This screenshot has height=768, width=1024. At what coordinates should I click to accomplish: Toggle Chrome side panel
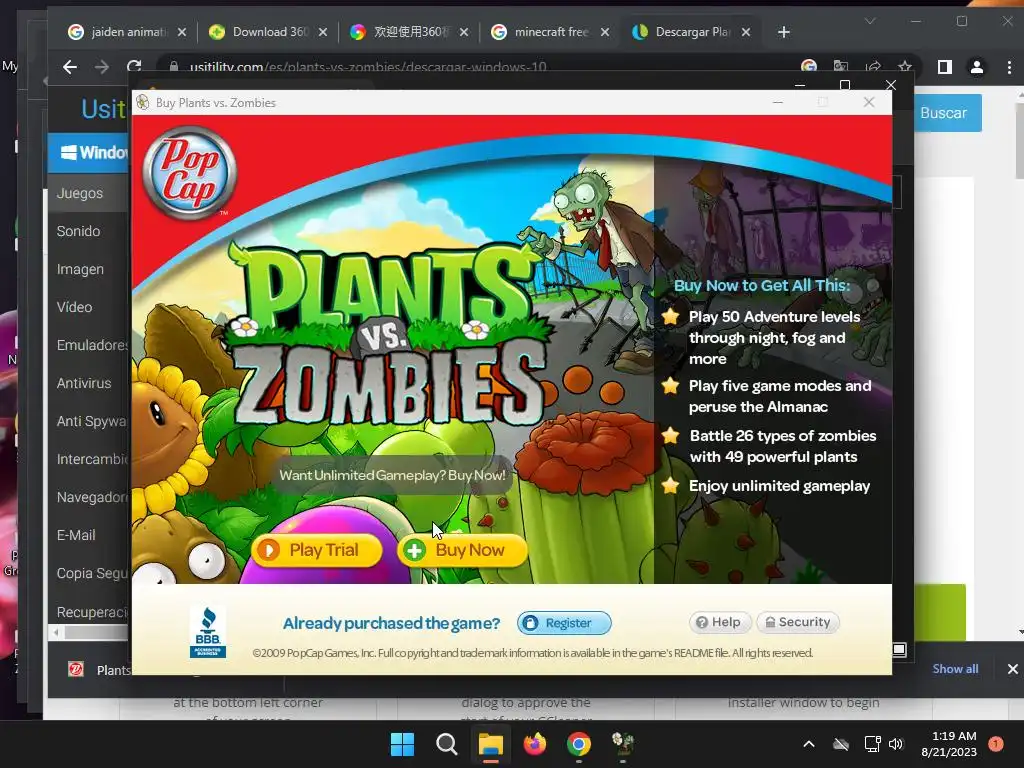point(944,67)
